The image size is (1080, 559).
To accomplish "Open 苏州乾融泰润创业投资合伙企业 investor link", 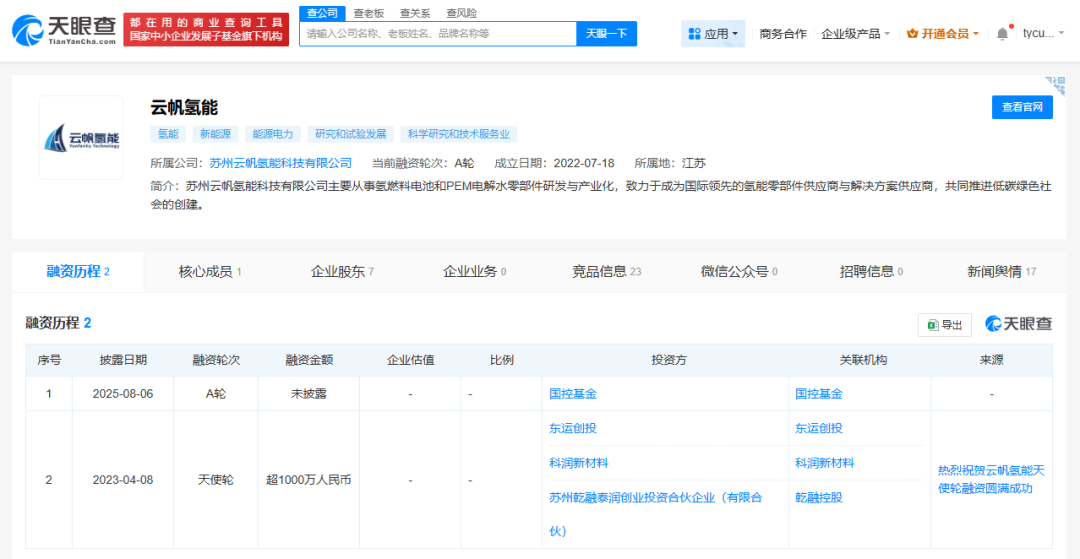I will (656, 514).
